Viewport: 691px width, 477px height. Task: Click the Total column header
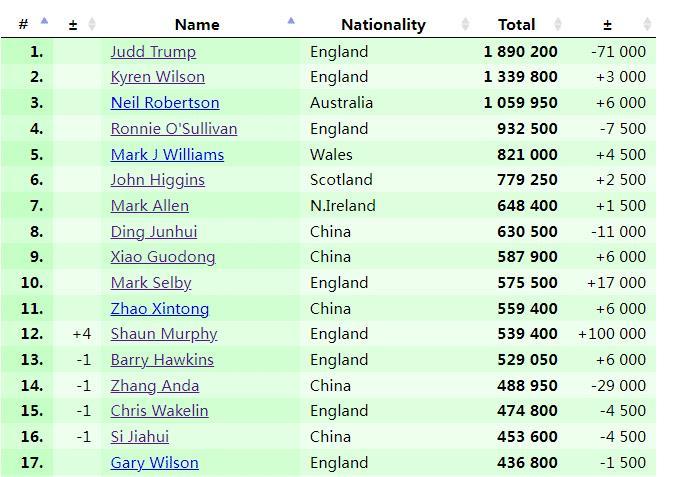(516, 25)
